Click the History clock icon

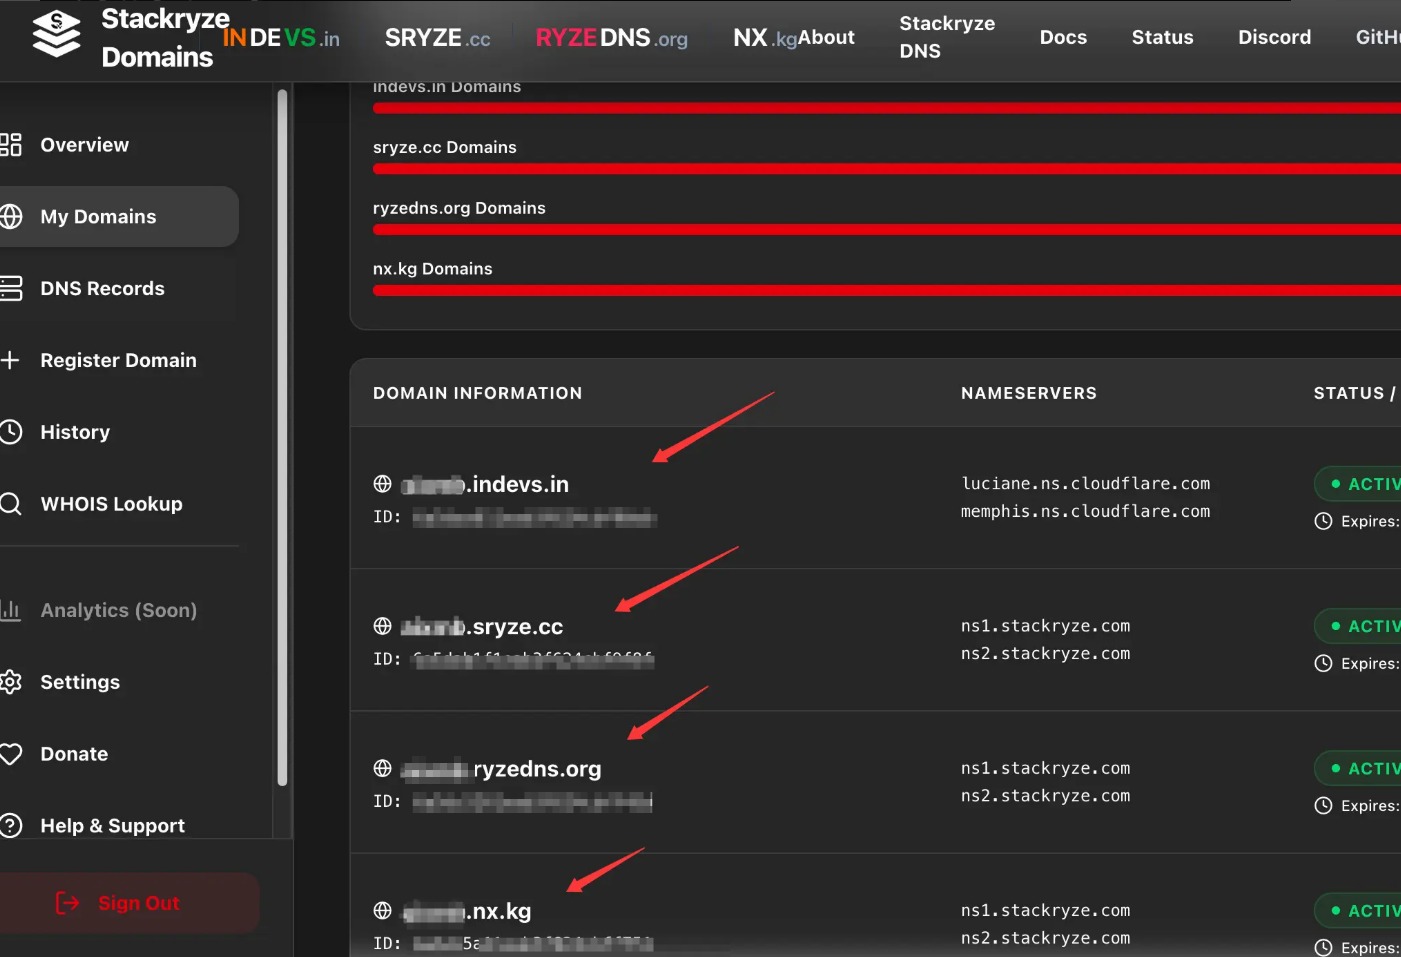10,432
